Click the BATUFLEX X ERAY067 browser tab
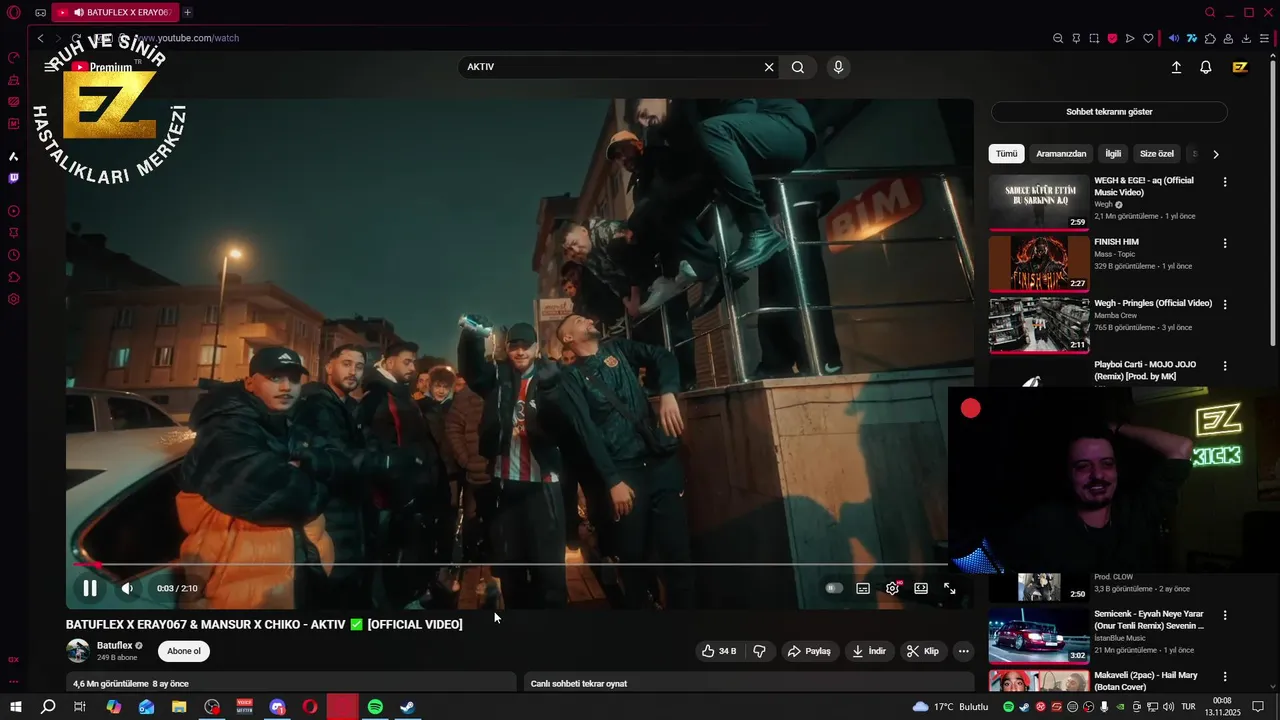1280x720 pixels. pos(114,12)
